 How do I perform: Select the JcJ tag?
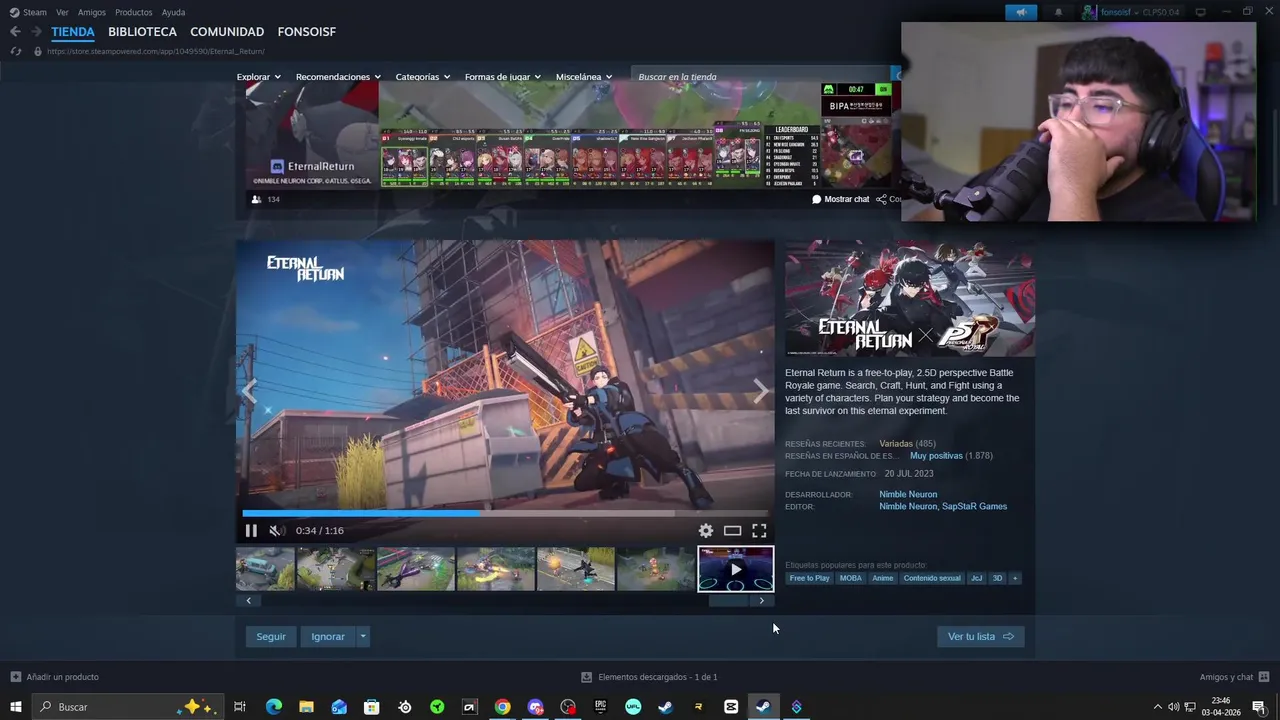click(x=976, y=578)
